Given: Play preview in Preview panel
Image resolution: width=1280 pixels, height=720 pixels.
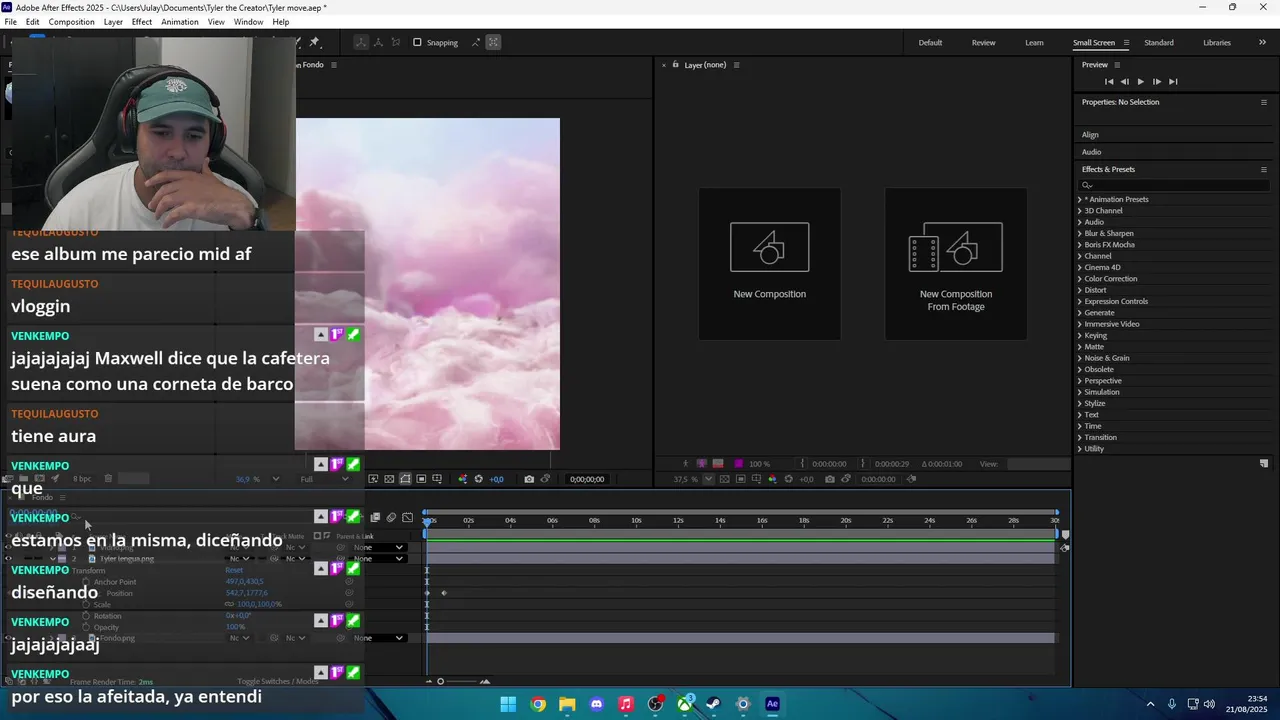Looking at the screenshot, I should [1140, 81].
